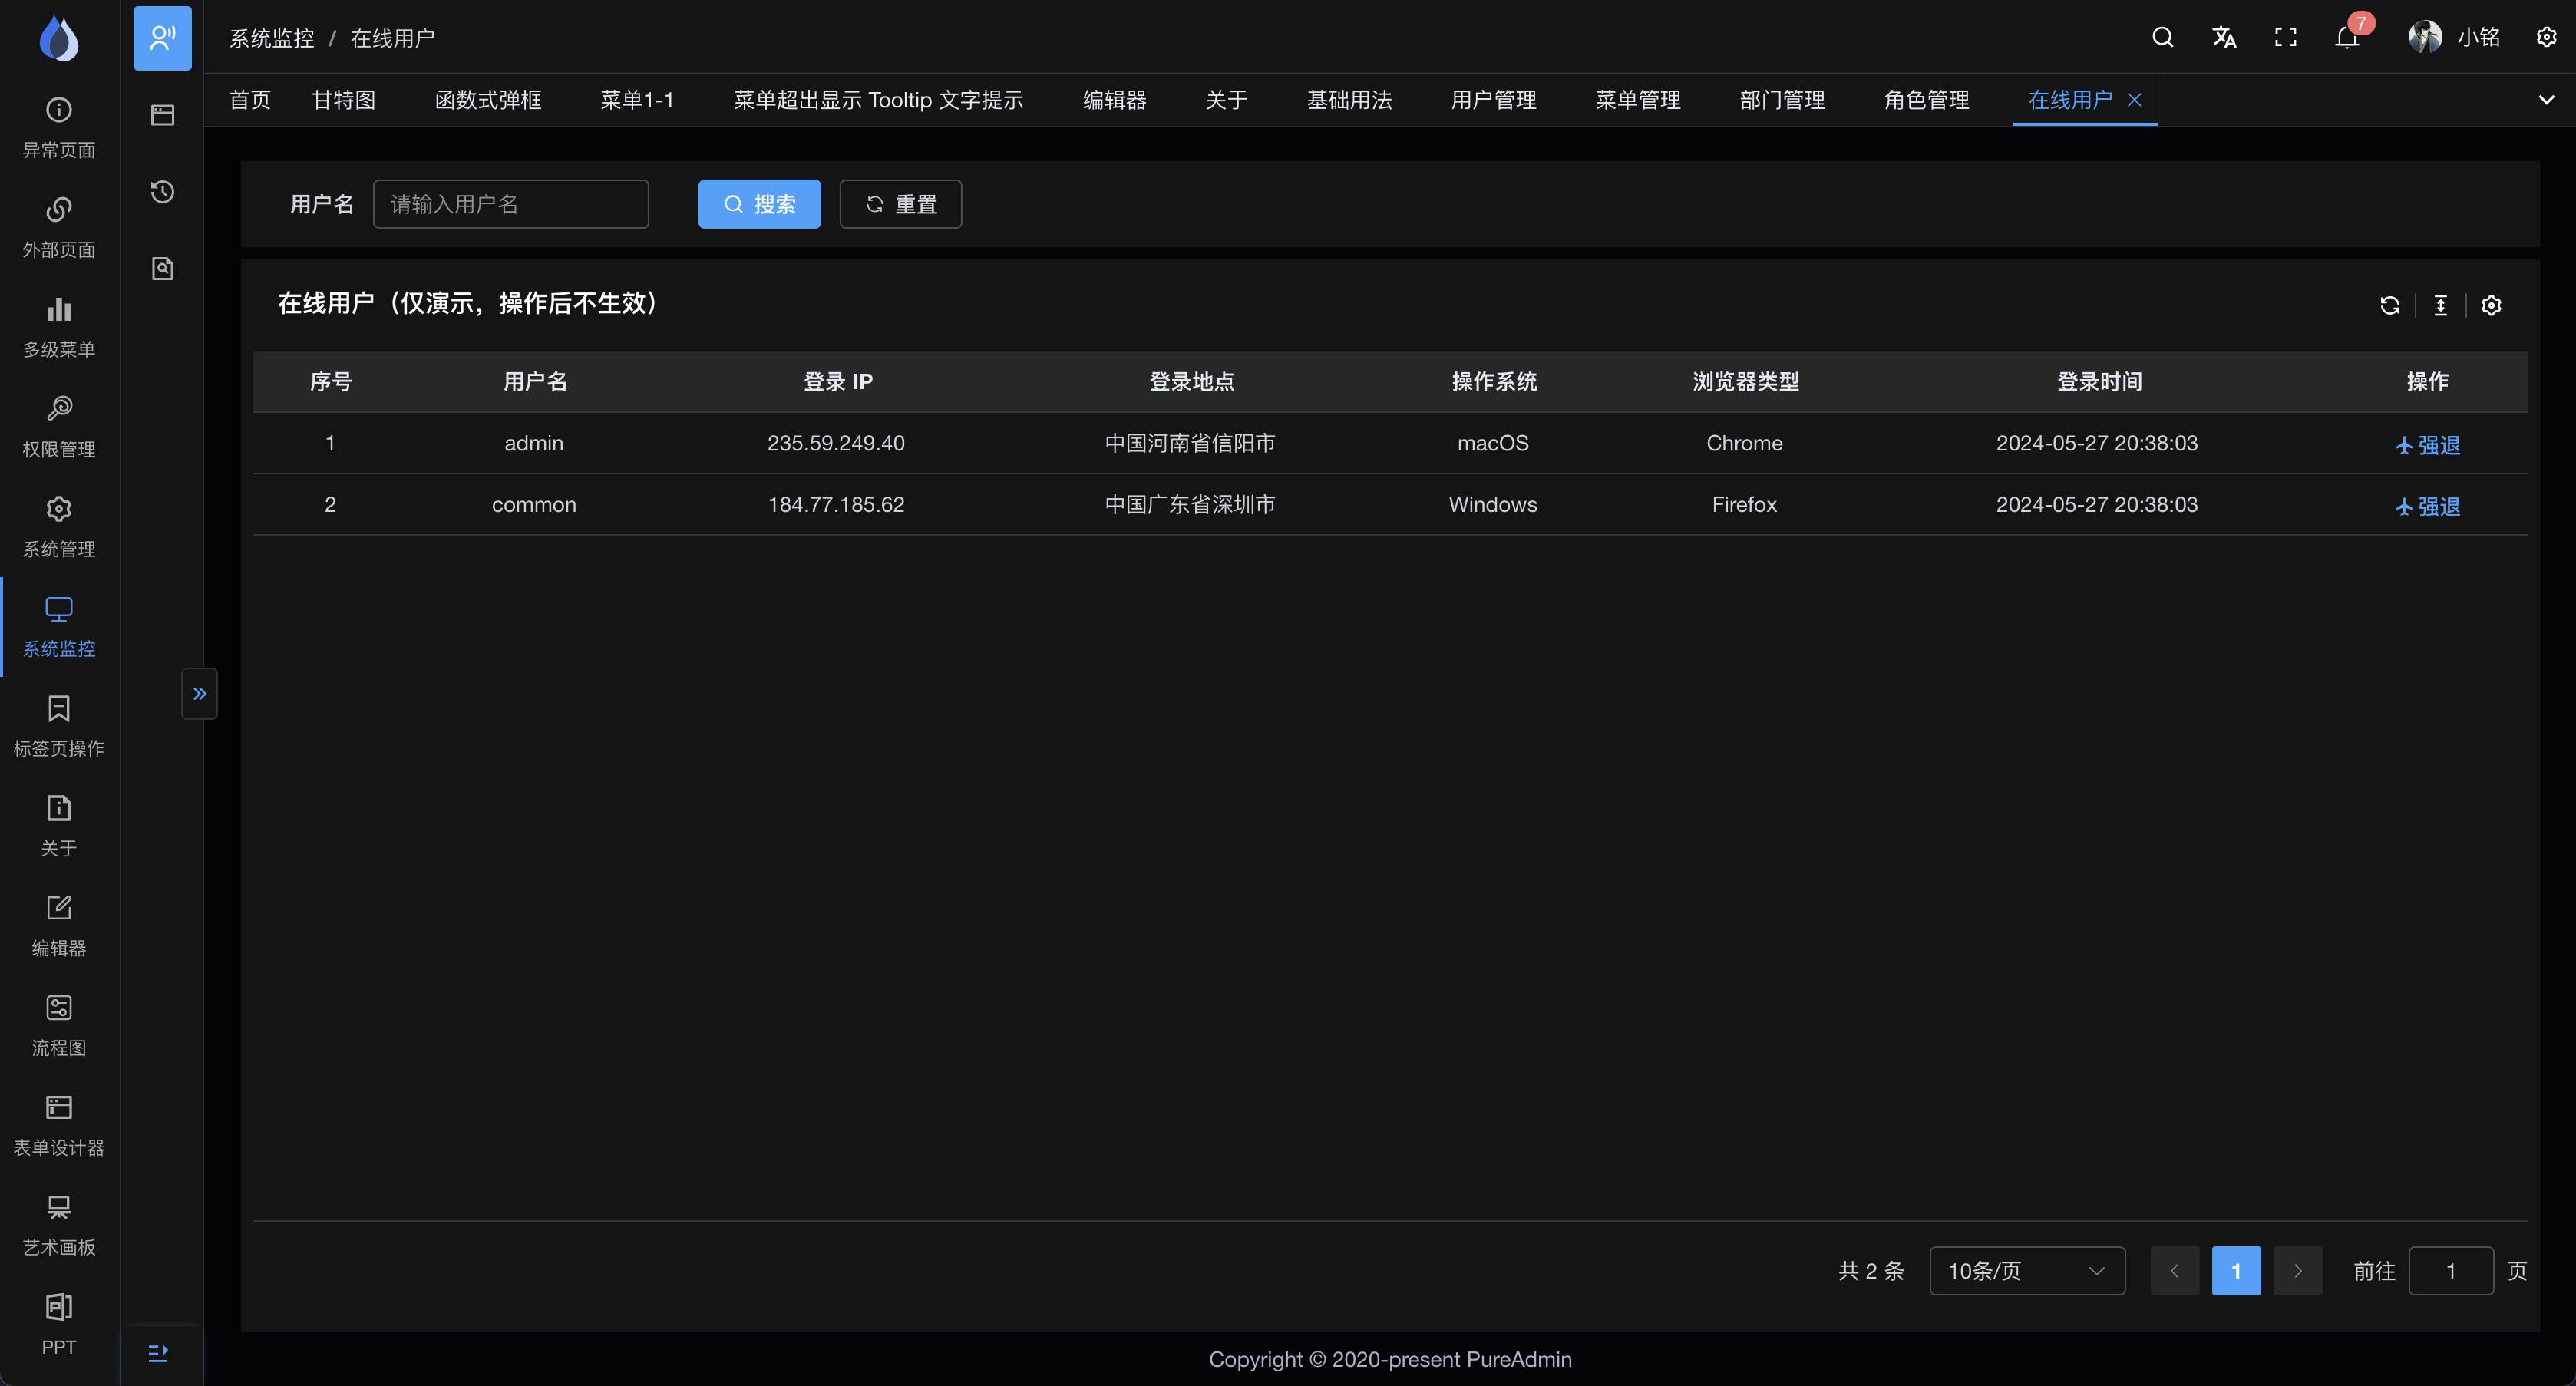Refresh the online users table
Image resolution: width=2576 pixels, height=1386 pixels.
coord(2390,306)
